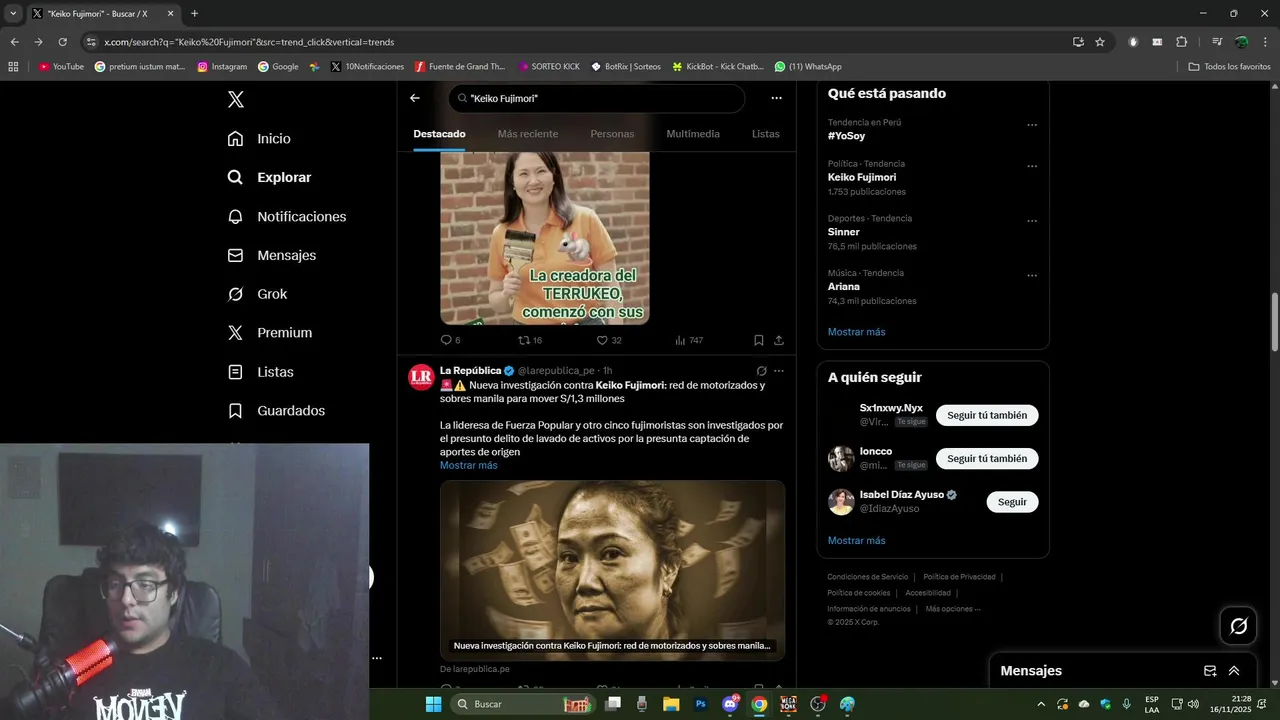The width and height of the screenshot is (1280, 720).
Task: Open Política de Privacidad link
Action: point(959,577)
